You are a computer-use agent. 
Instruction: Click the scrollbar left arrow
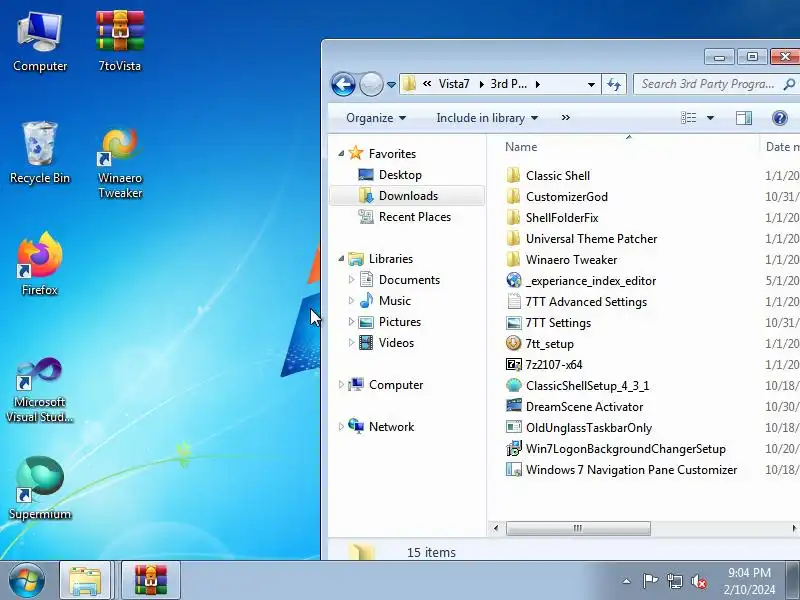pyautogui.click(x=495, y=529)
